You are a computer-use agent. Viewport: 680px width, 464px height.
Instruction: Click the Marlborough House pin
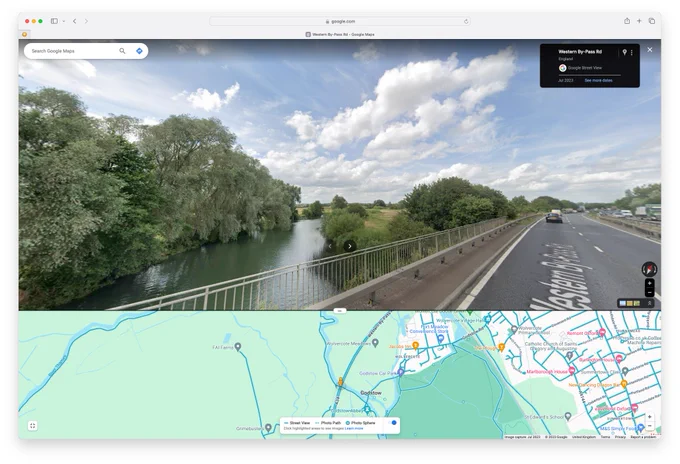point(572,370)
